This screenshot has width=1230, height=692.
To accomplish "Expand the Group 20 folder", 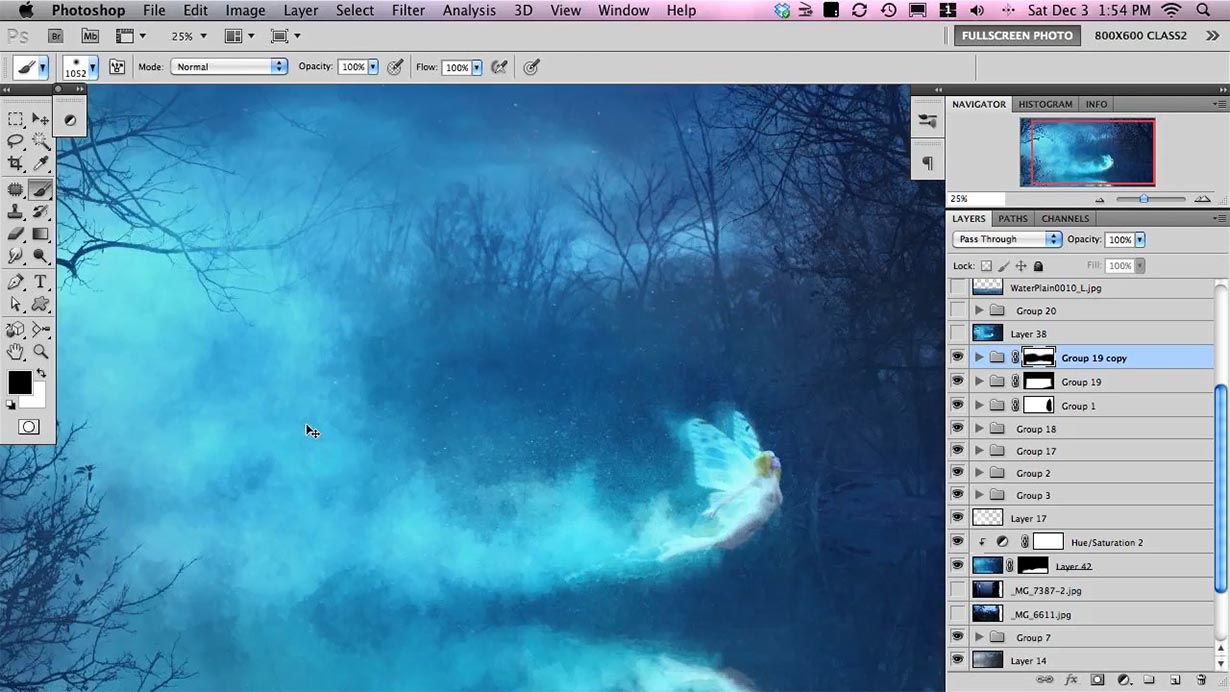I will [x=979, y=311].
